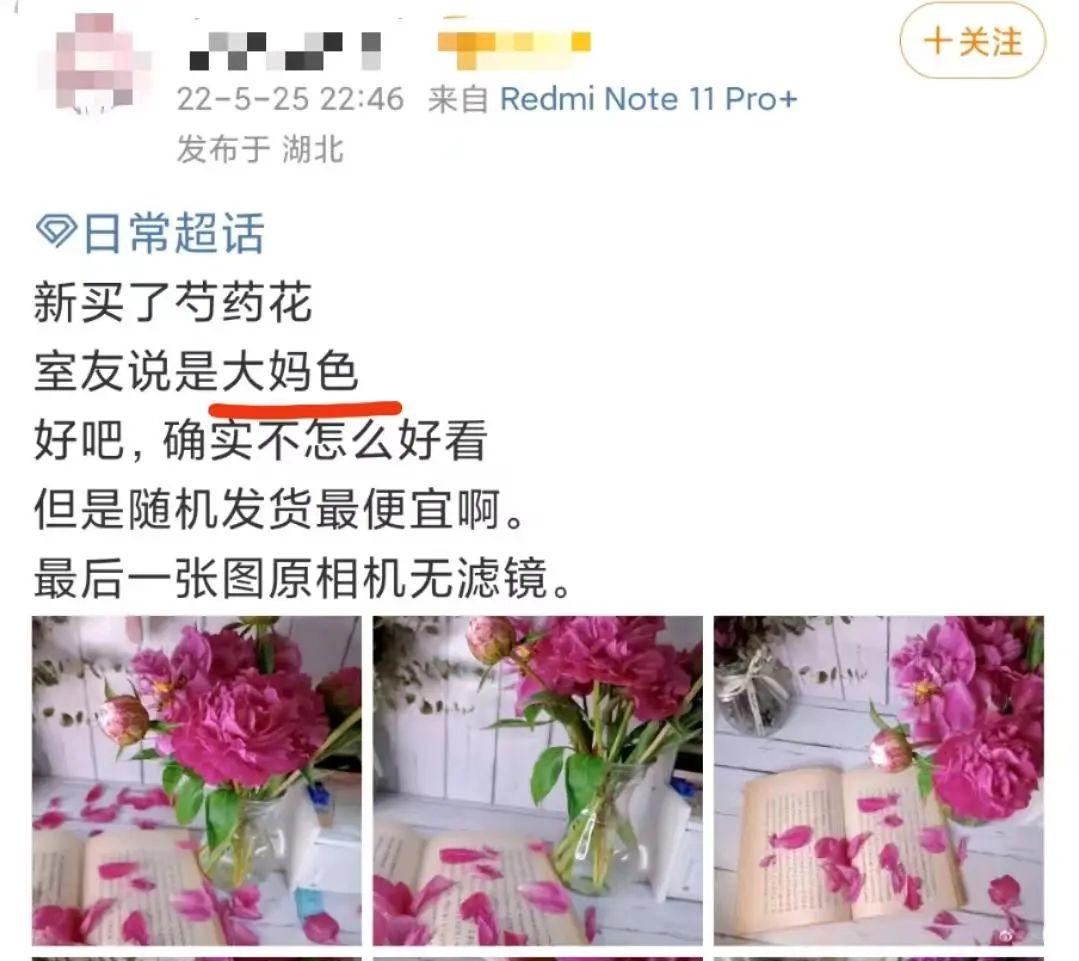Tap the underlined 大妈色 text
The height and width of the screenshot is (961, 1079).
[290, 371]
